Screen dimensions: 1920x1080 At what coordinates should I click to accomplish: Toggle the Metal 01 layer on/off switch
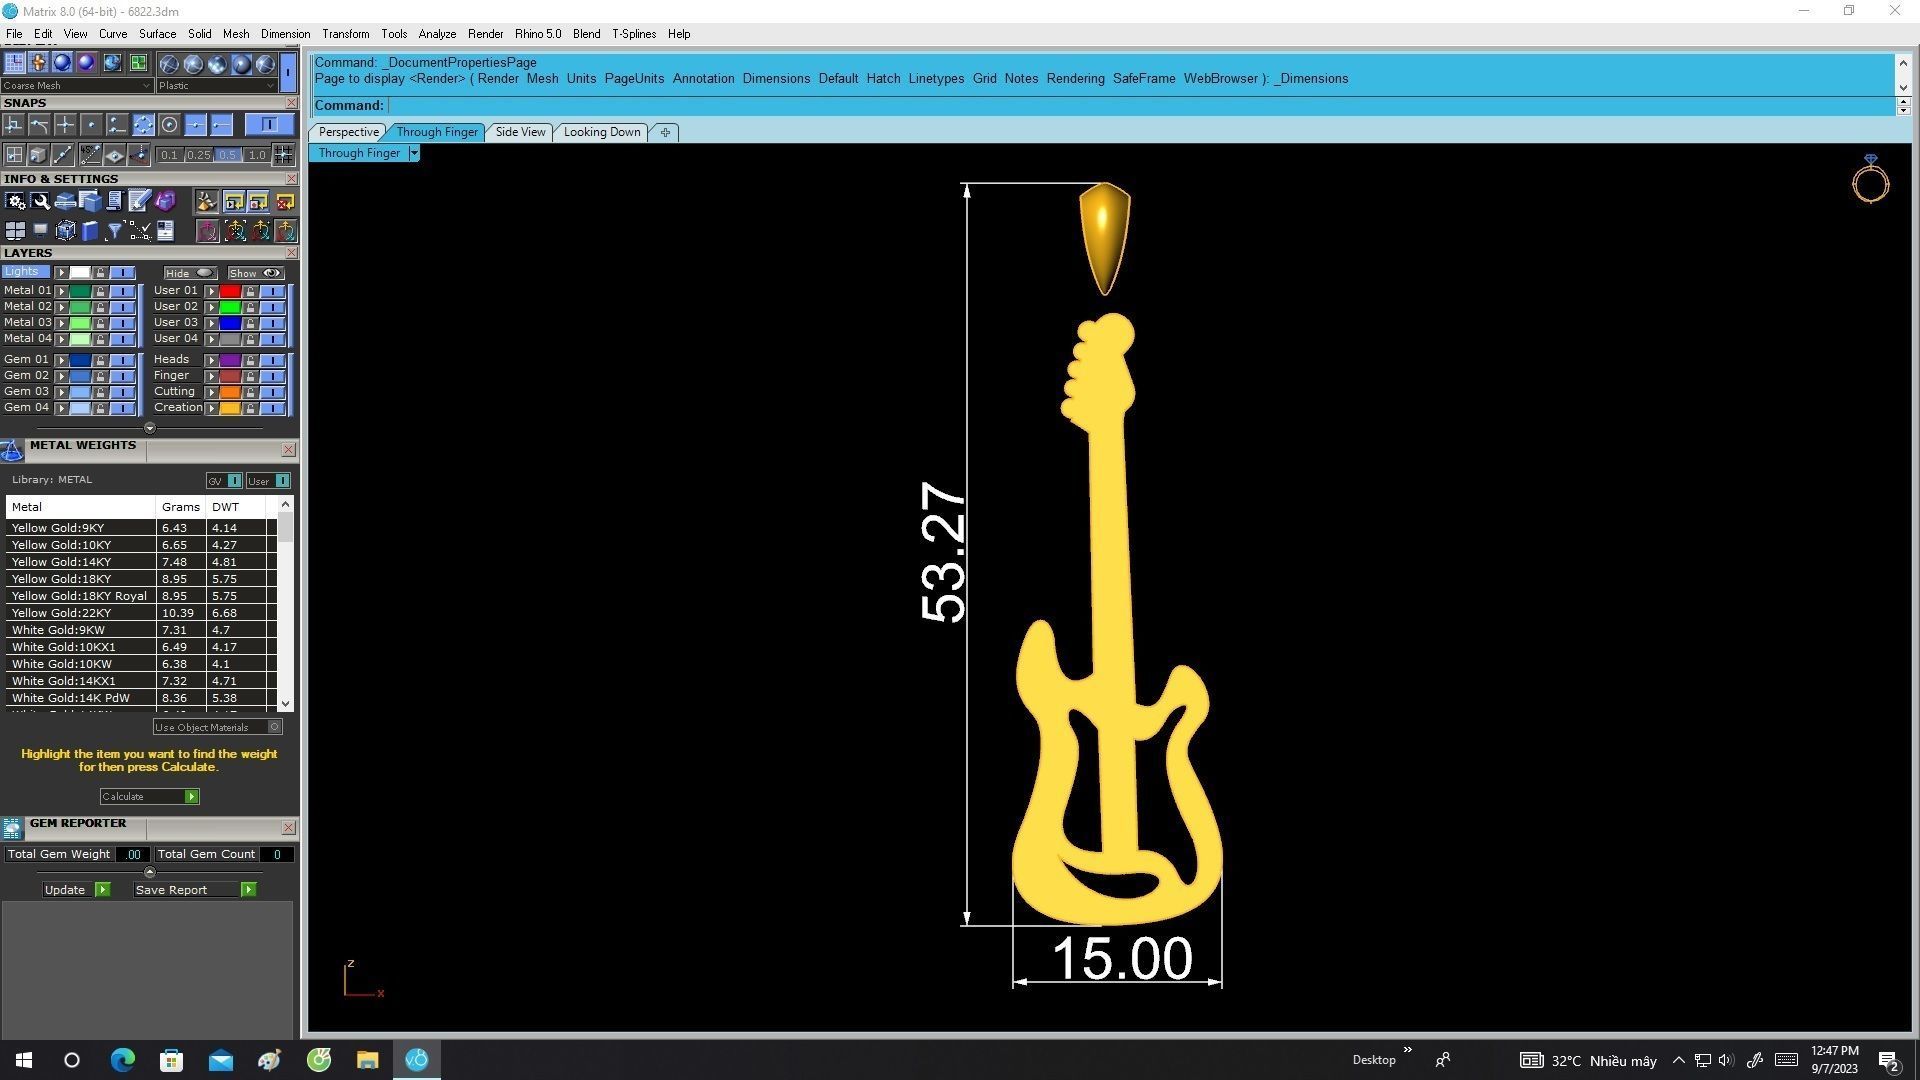123,291
